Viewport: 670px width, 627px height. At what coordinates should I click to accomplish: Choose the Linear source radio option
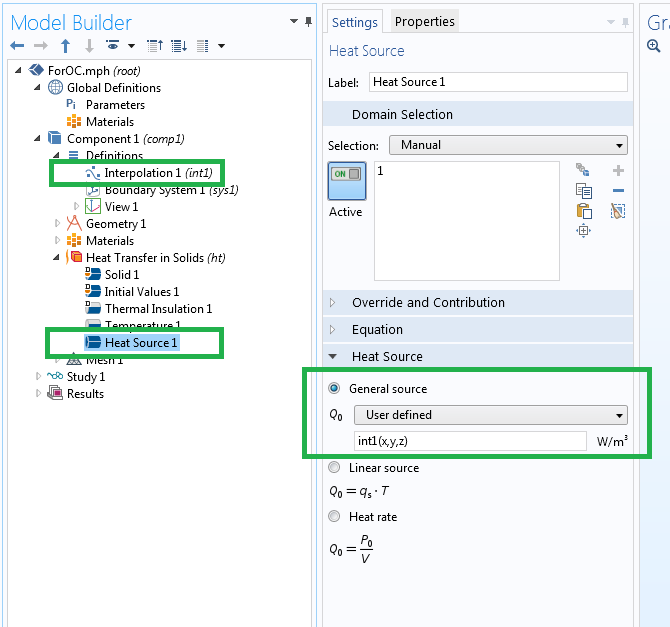pos(335,468)
